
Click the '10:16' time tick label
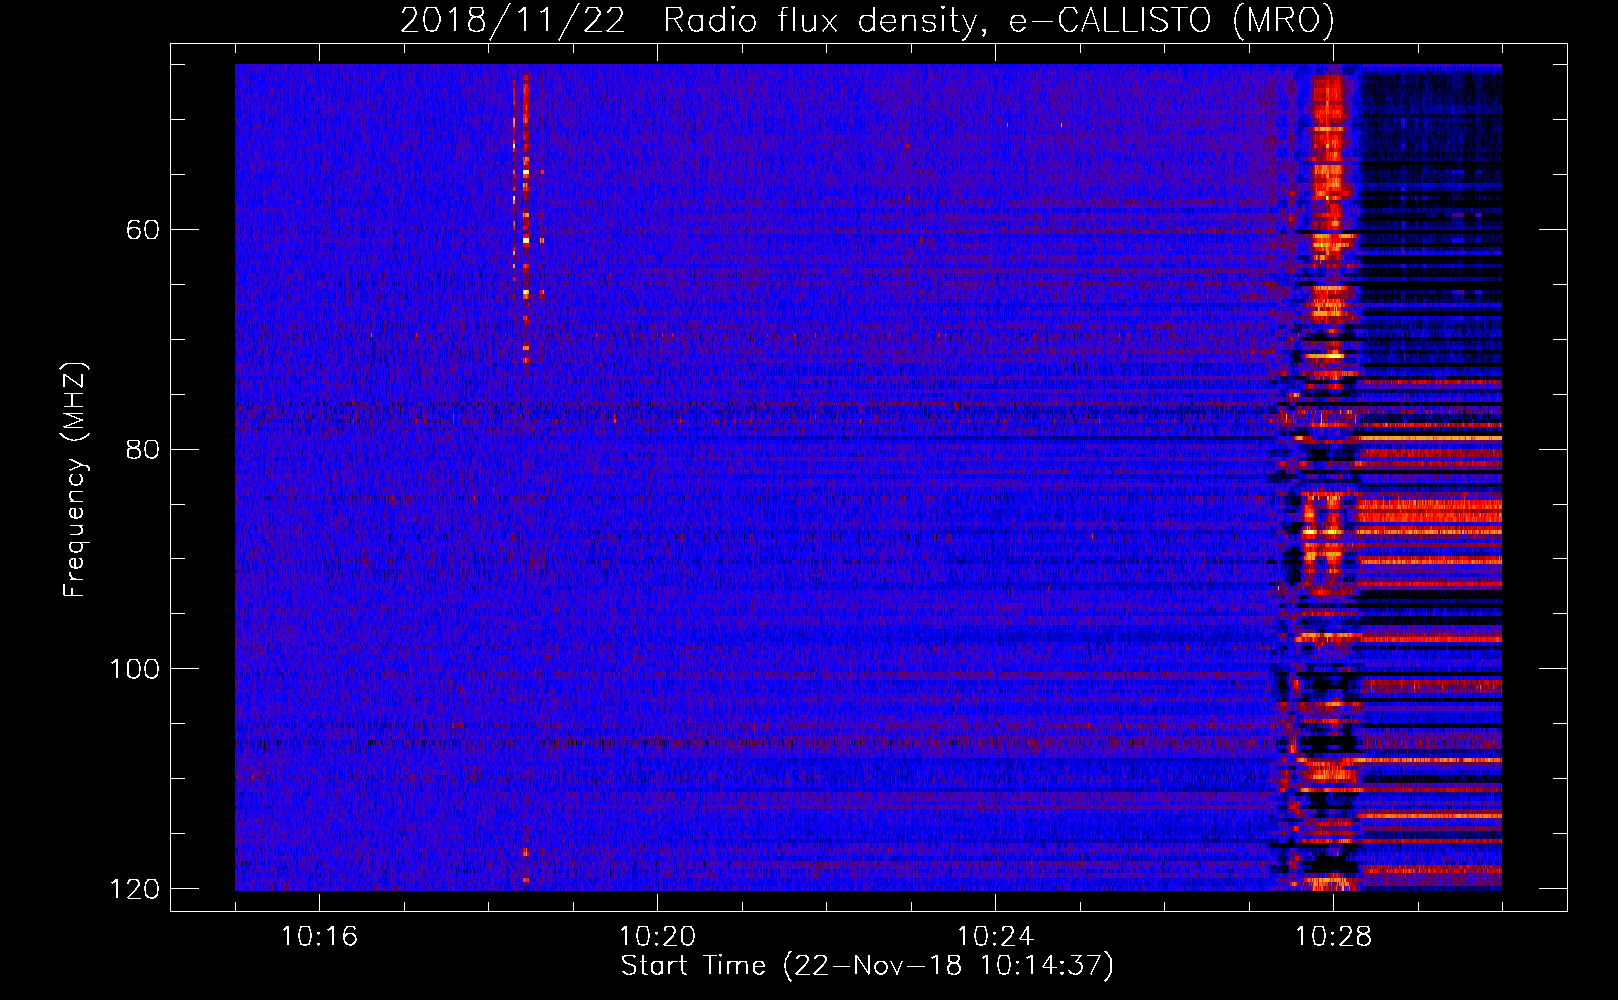tap(319, 936)
